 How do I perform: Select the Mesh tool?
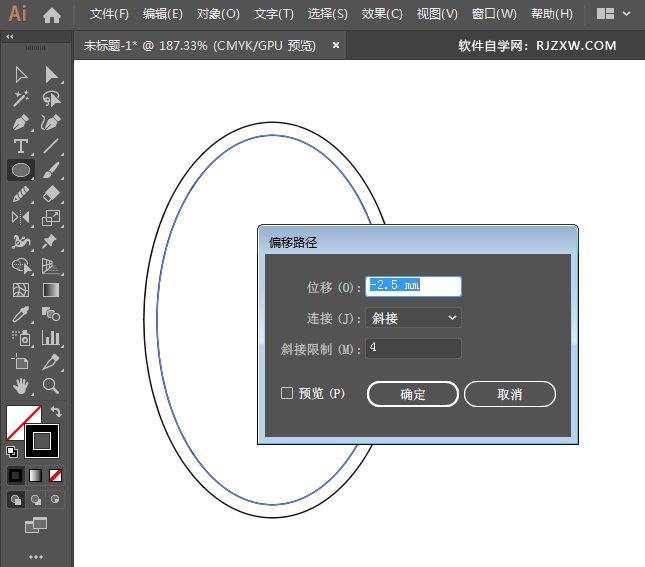coord(21,290)
